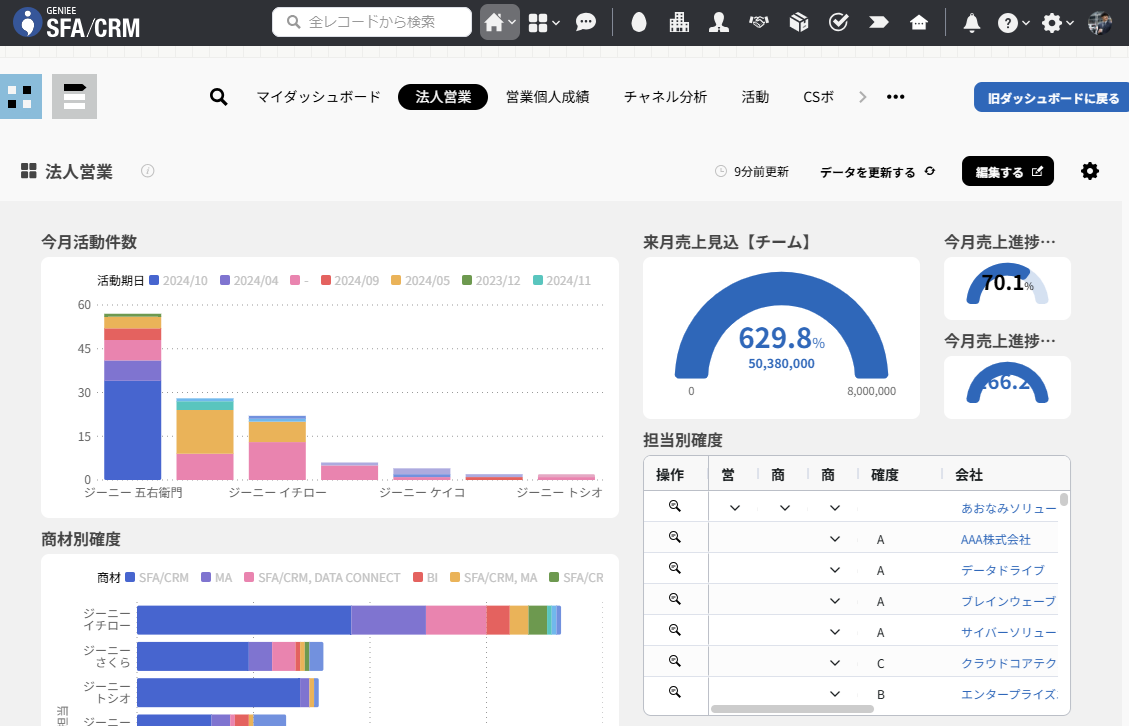1129x726 pixels.
Task: Show more tabs with the right arrow
Action: (863, 97)
